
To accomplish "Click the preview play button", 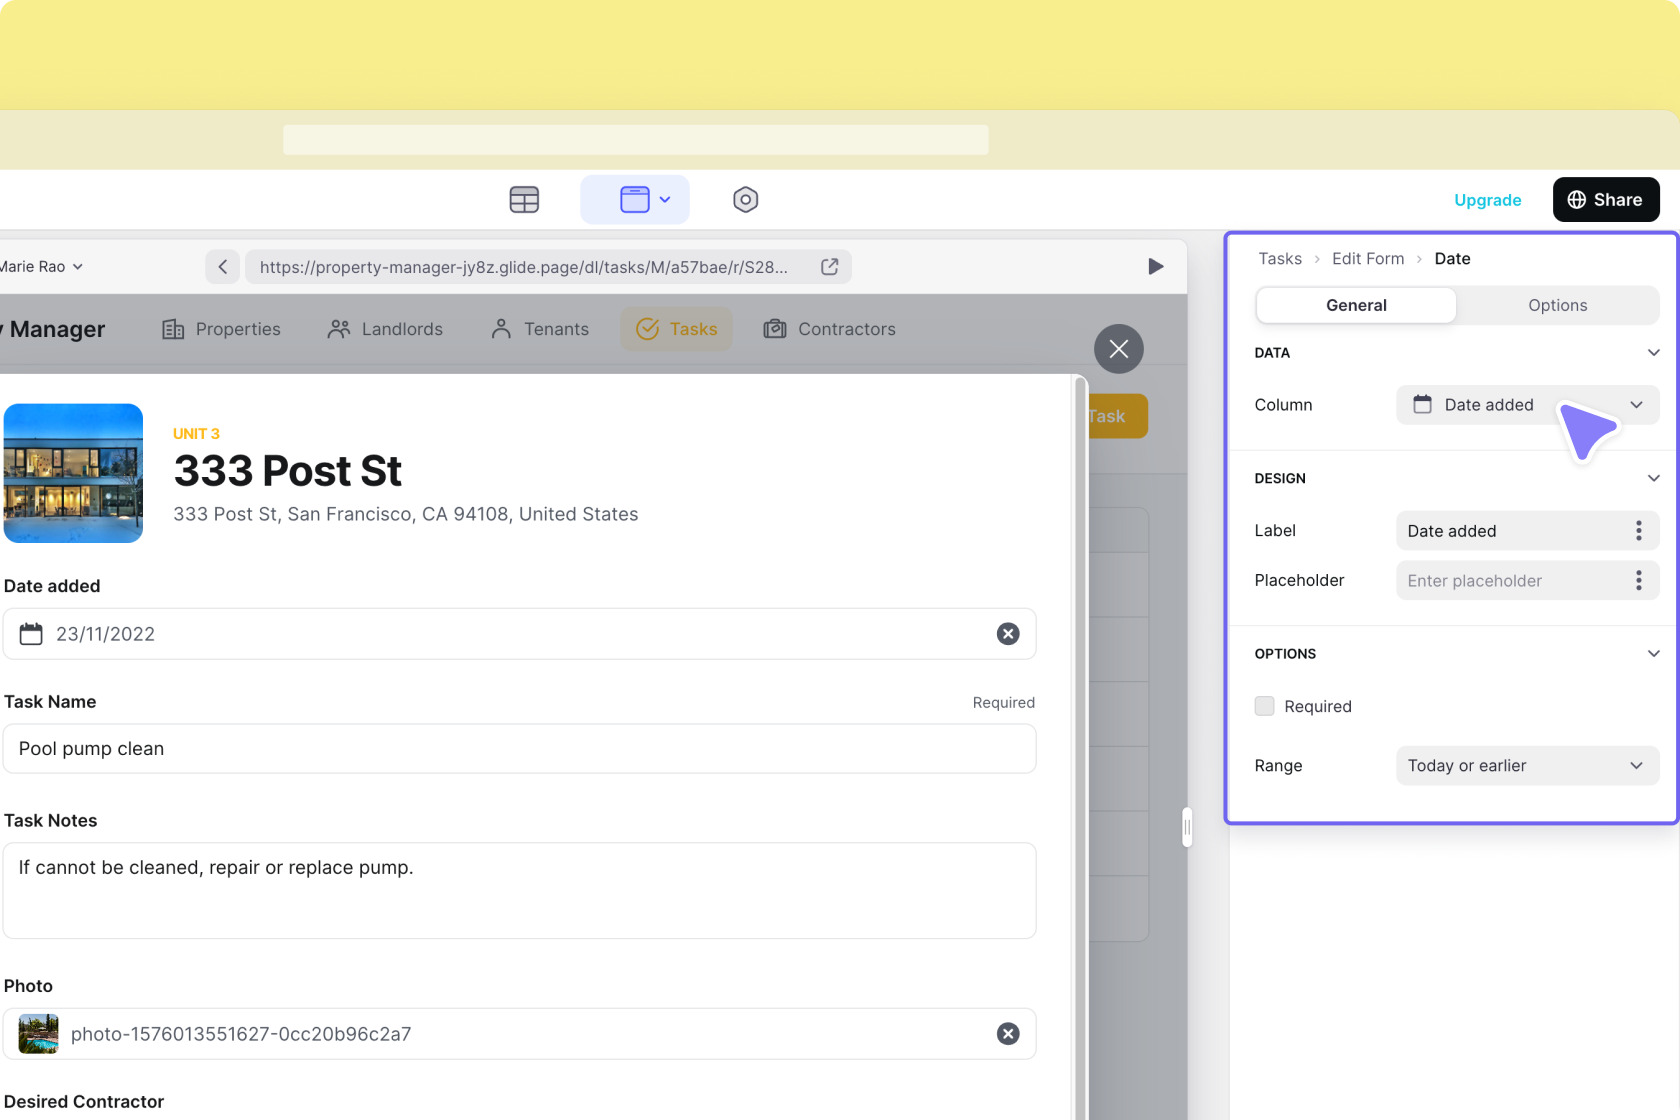I will click(1155, 267).
